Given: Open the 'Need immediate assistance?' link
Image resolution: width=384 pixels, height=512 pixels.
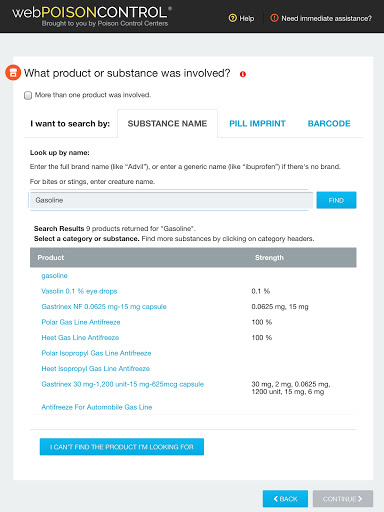Looking at the screenshot, I should 326,18.
